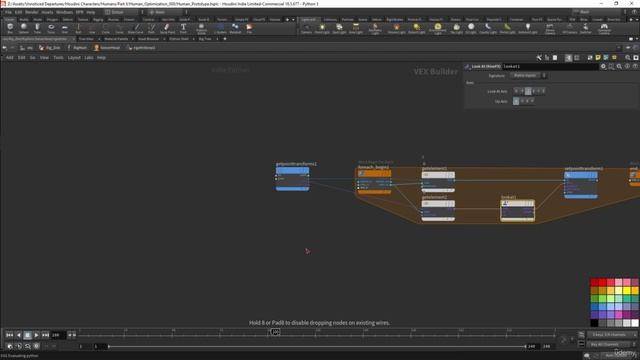Open the parameter panel gear menu
The height and width of the screenshot is (360, 640).
click(x=603, y=66)
